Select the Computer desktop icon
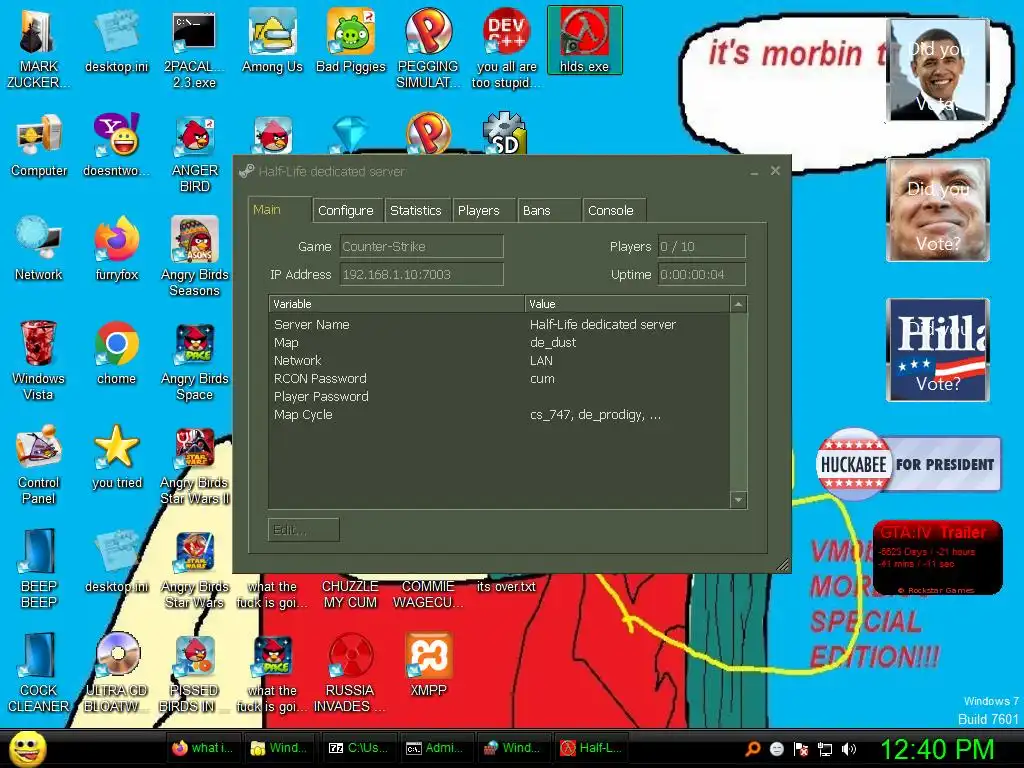Screen dimensions: 1024x768 [39, 146]
